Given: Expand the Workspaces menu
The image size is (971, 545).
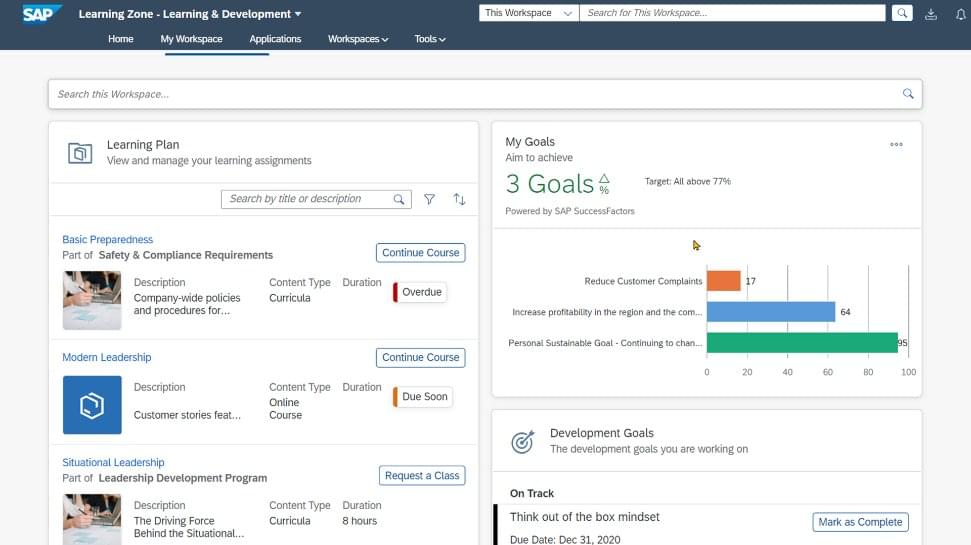Looking at the screenshot, I should pyautogui.click(x=358, y=39).
